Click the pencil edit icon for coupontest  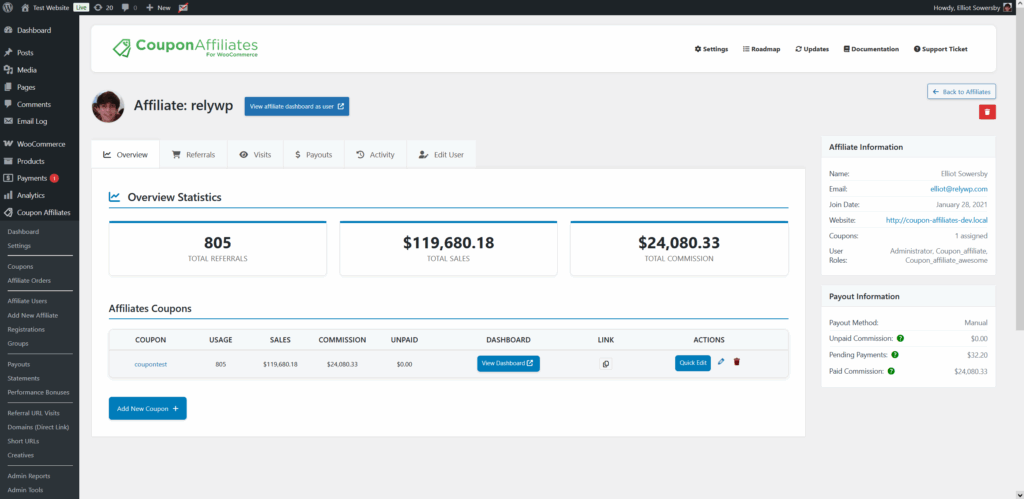(721, 361)
